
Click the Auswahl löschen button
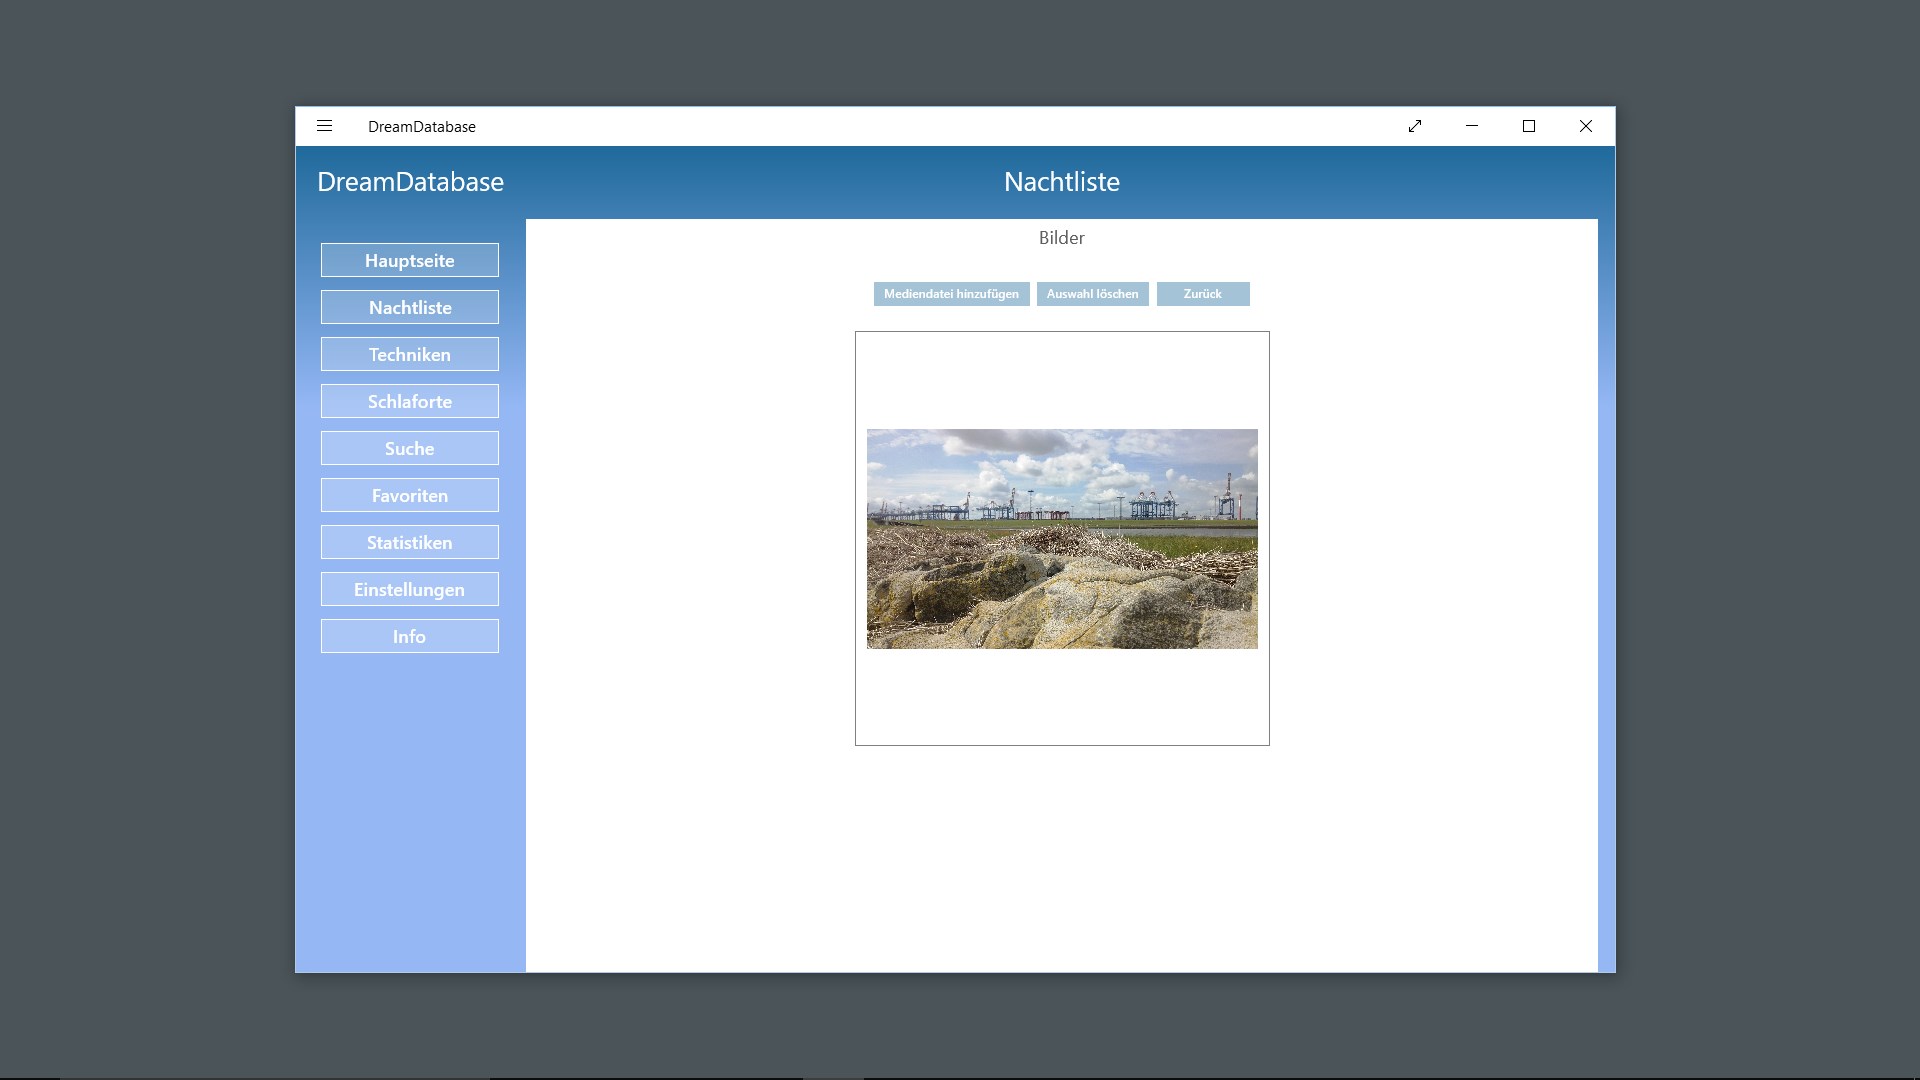(x=1092, y=294)
